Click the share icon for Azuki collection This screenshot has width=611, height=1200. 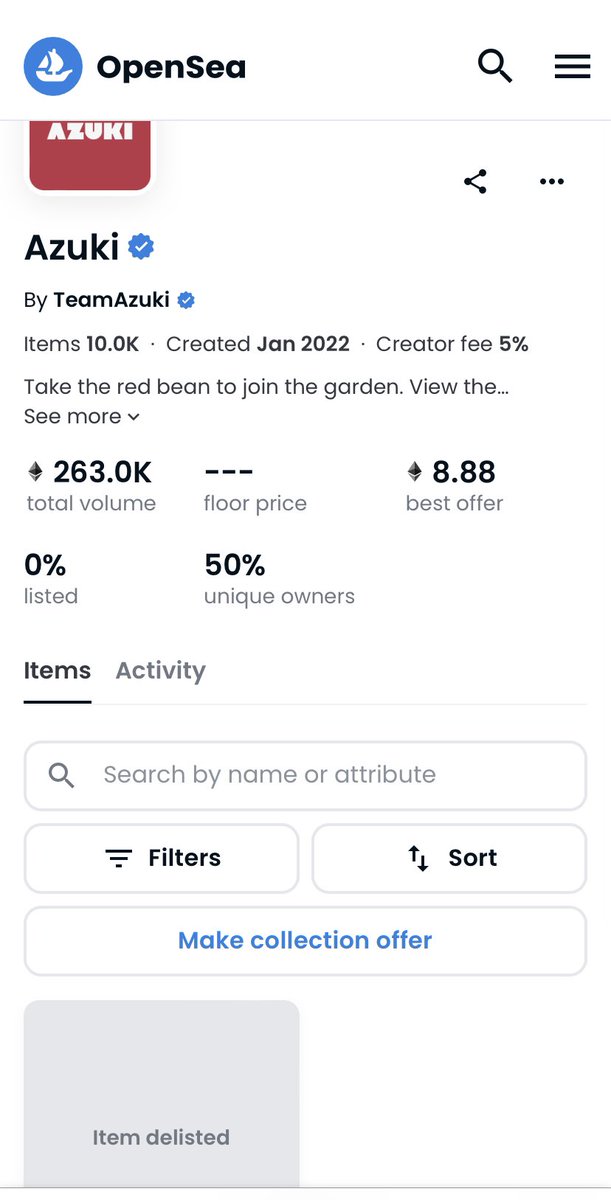pos(475,181)
